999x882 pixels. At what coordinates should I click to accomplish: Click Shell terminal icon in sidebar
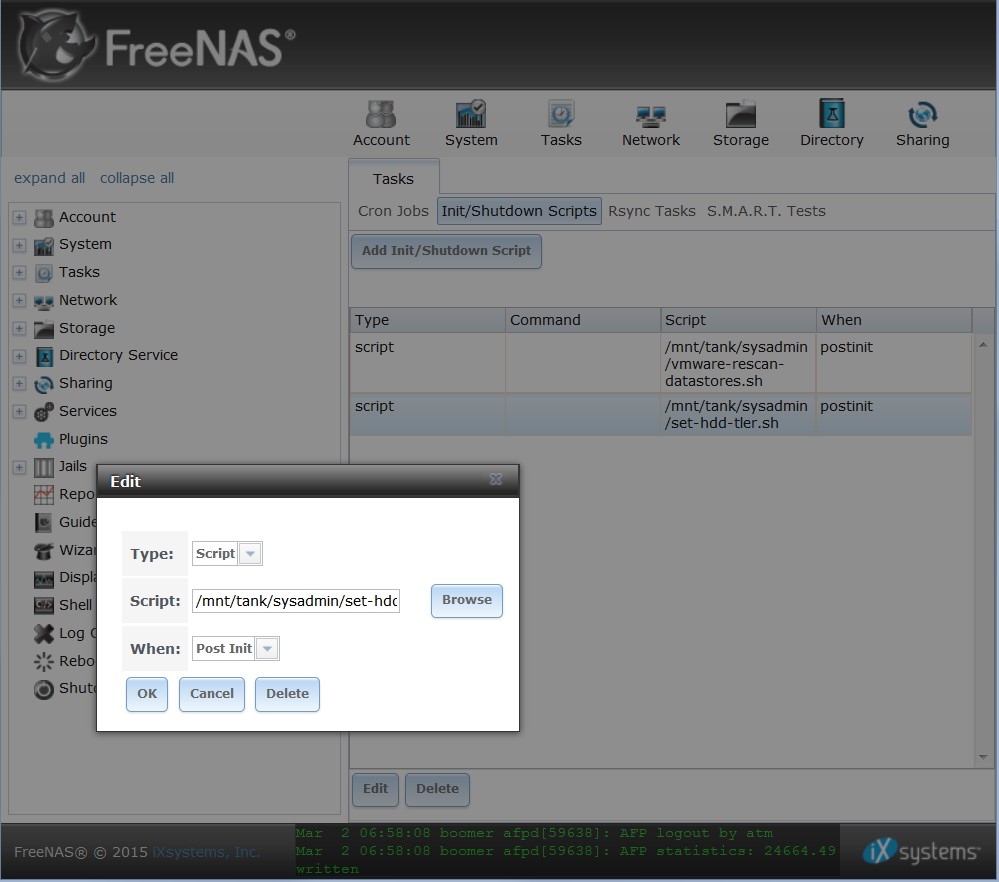43,605
